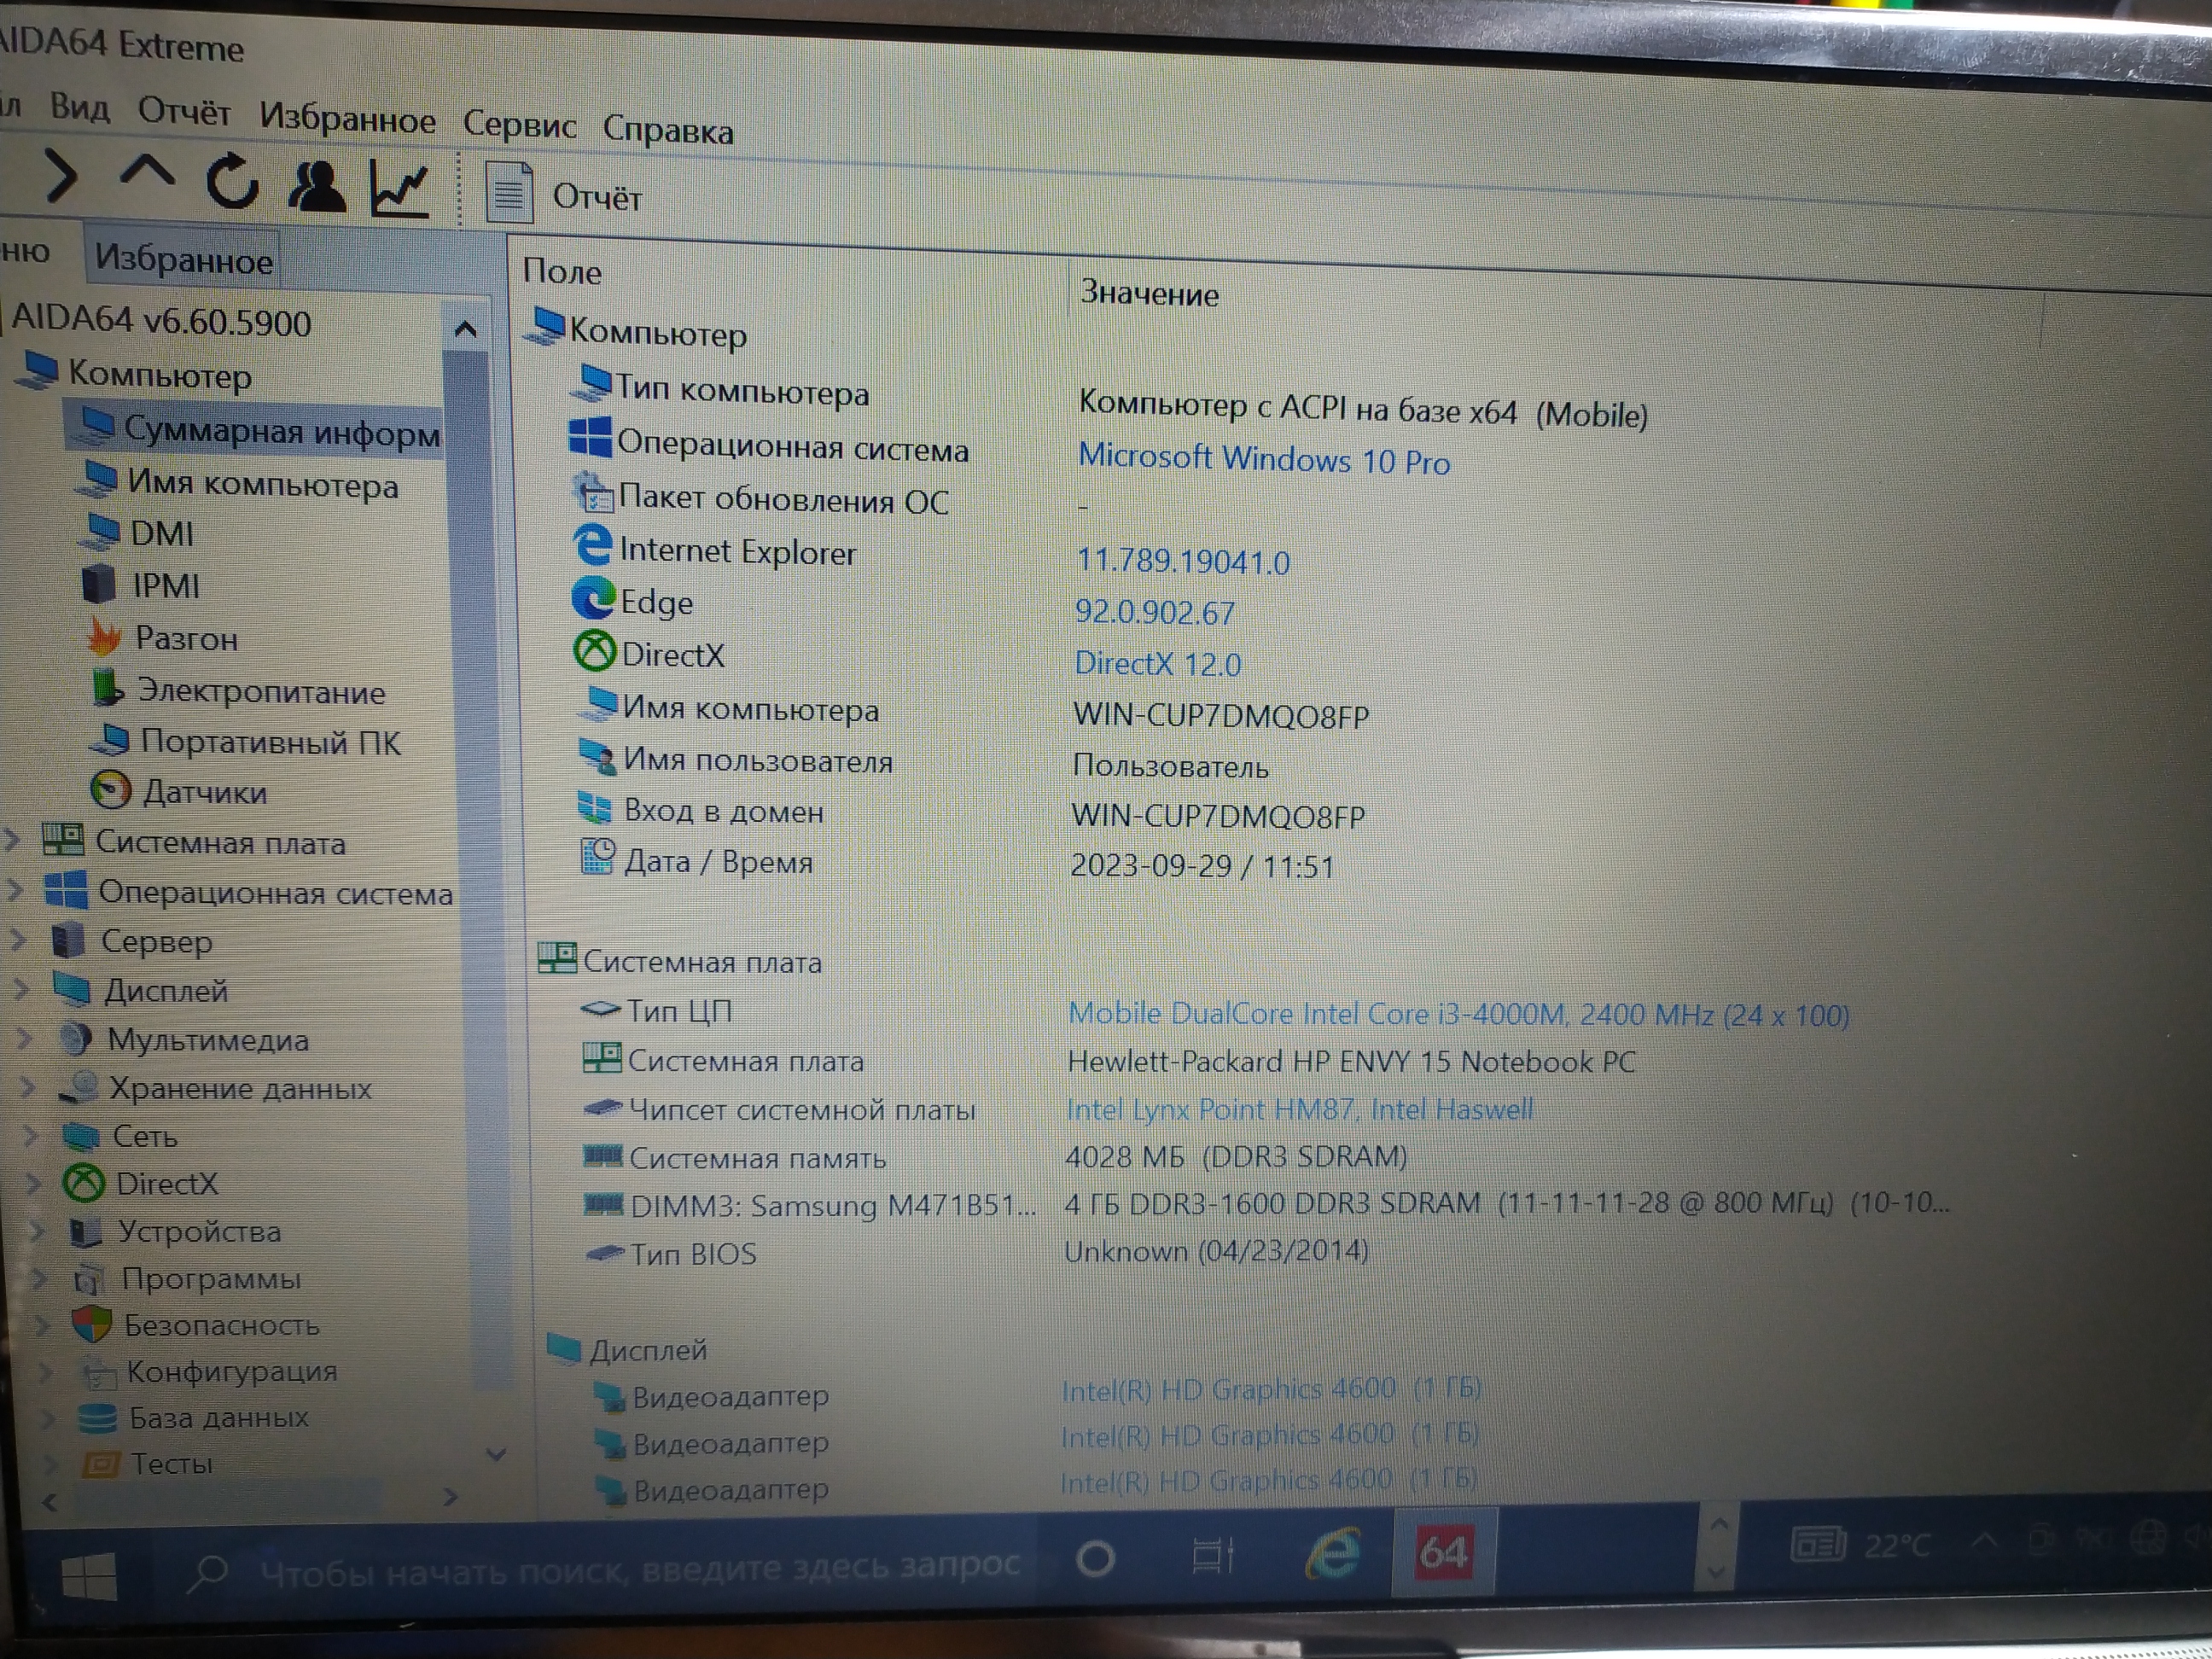The width and height of the screenshot is (2212, 1659).
Task: Expand the Сервер tree node
Action: (x=18, y=938)
